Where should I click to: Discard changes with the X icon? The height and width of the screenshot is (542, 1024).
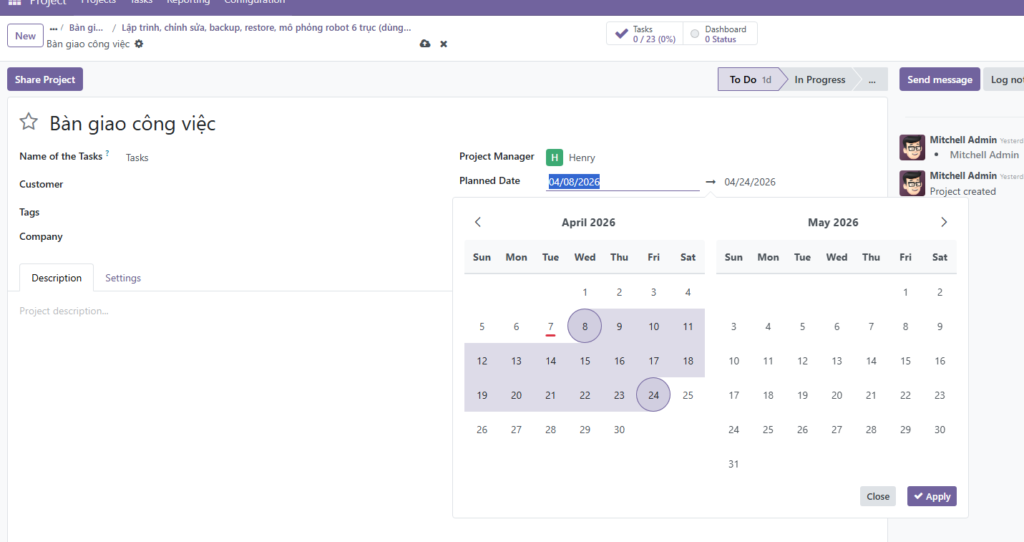click(x=444, y=44)
